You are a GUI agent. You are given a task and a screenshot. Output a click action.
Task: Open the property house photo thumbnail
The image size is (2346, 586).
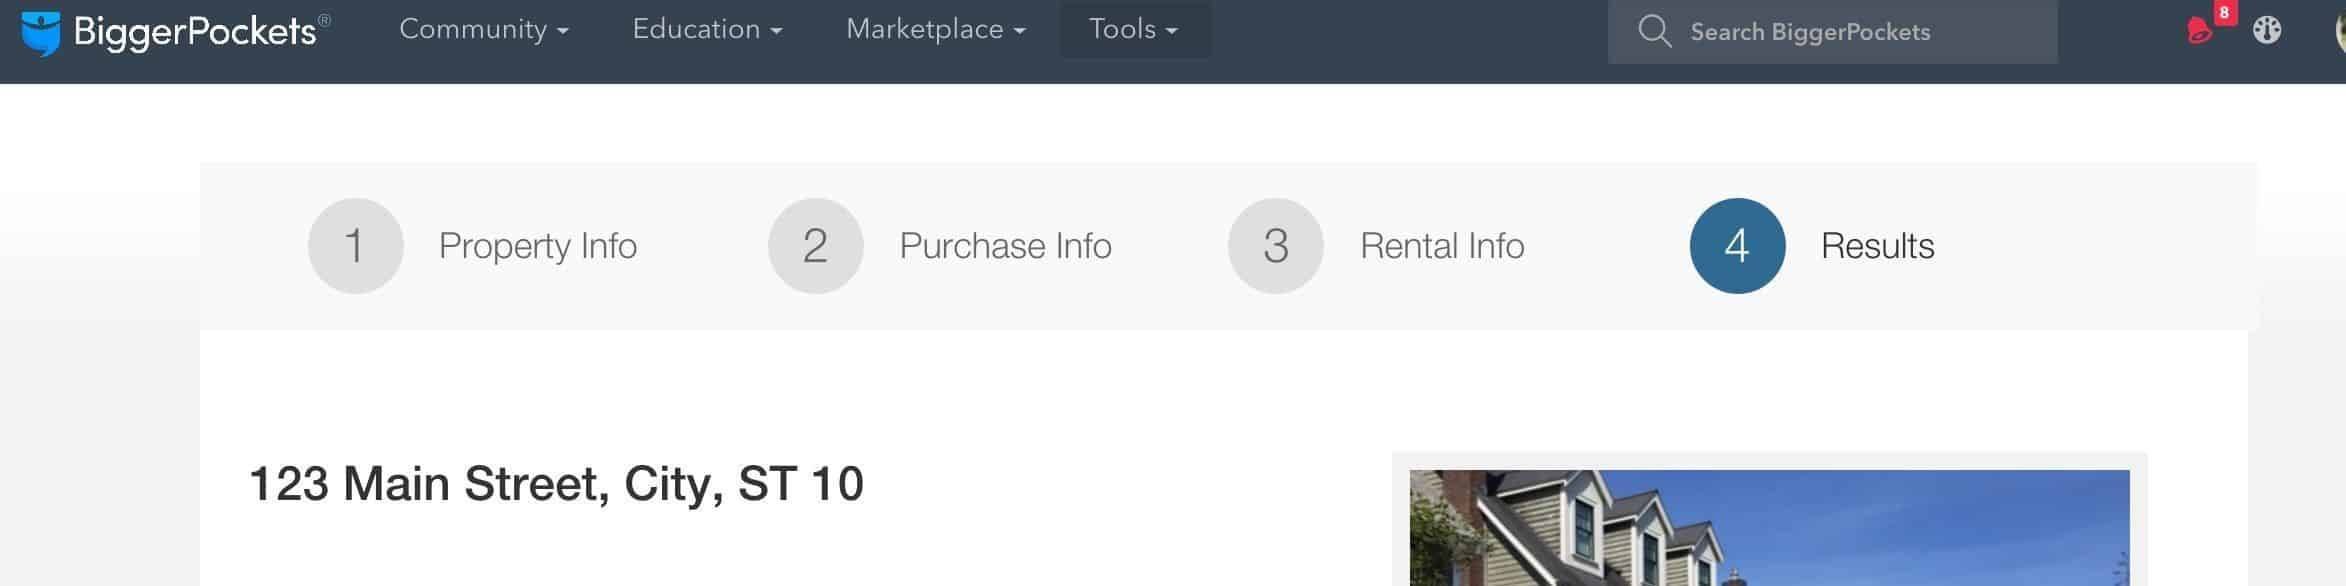pos(1769,528)
